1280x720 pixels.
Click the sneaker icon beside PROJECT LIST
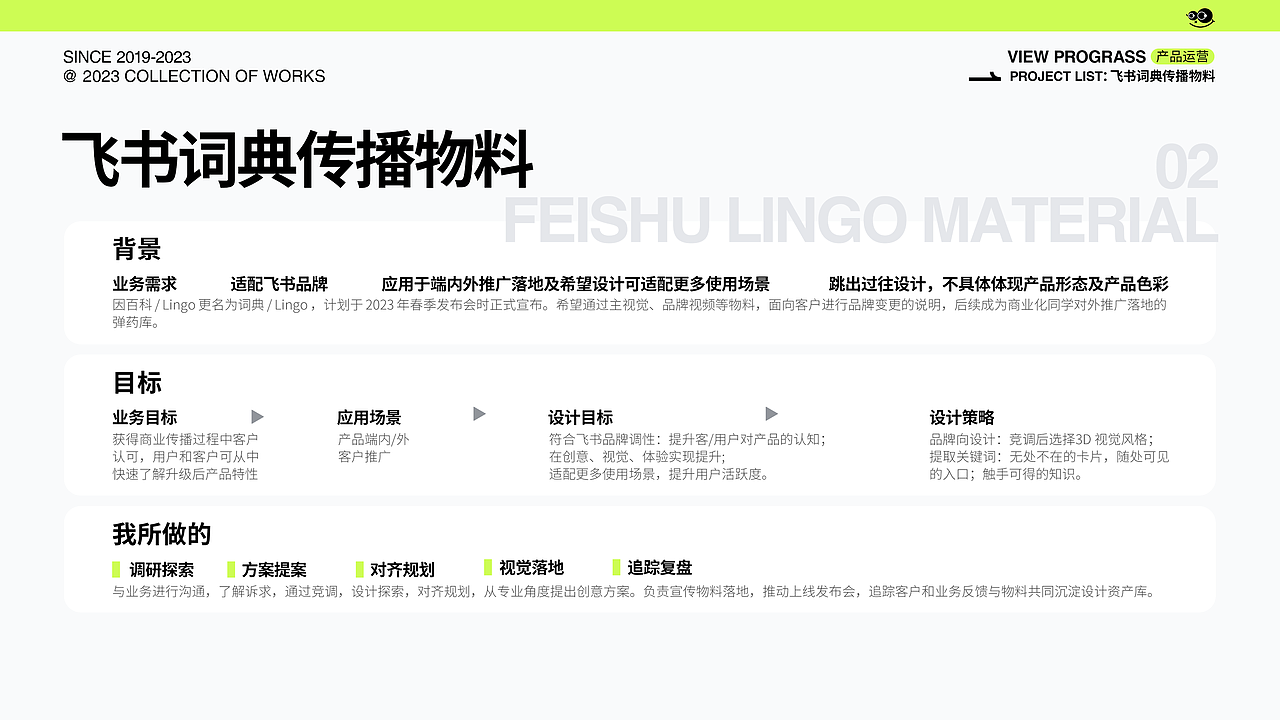[x=985, y=77]
